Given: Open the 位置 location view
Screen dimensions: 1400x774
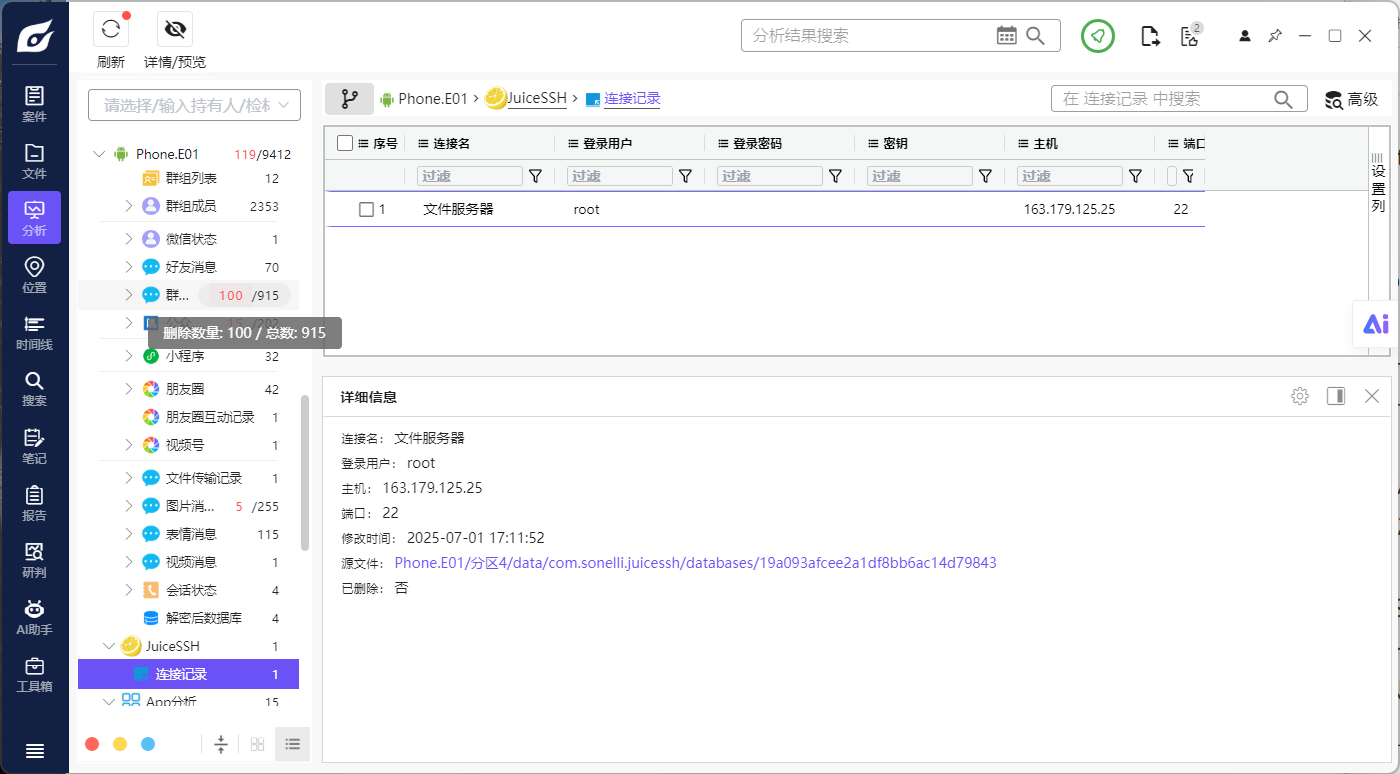Looking at the screenshot, I should pyautogui.click(x=34, y=275).
